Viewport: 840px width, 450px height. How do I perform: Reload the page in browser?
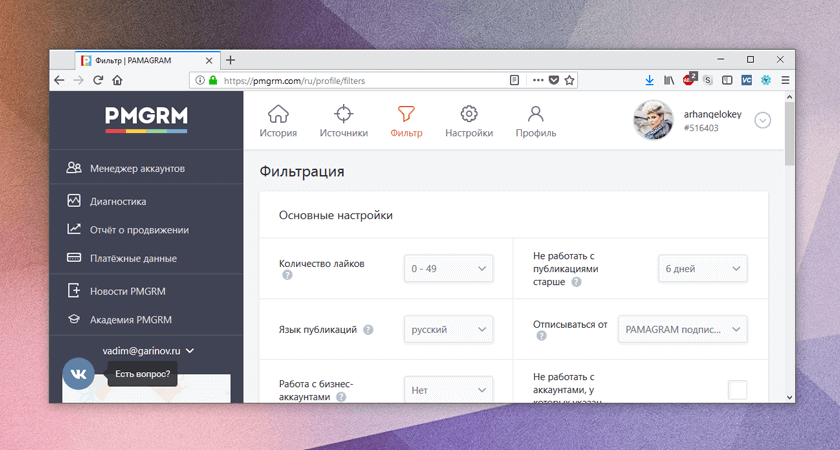click(98, 80)
